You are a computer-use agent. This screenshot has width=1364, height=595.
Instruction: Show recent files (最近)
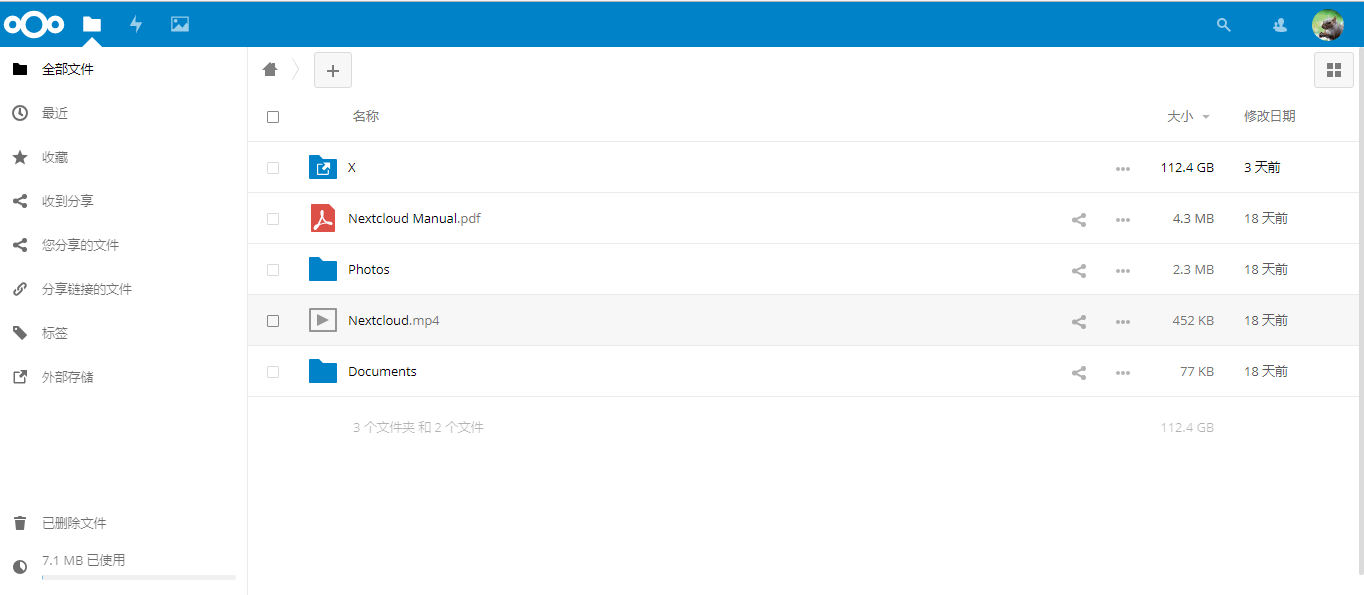tap(55, 113)
